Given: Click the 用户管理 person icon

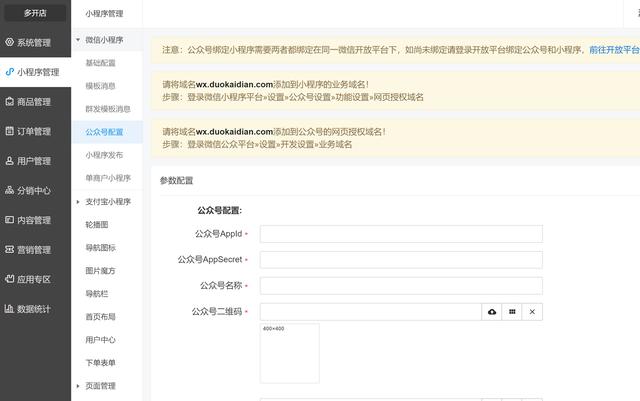Looking at the screenshot, I should click(9, 161).
